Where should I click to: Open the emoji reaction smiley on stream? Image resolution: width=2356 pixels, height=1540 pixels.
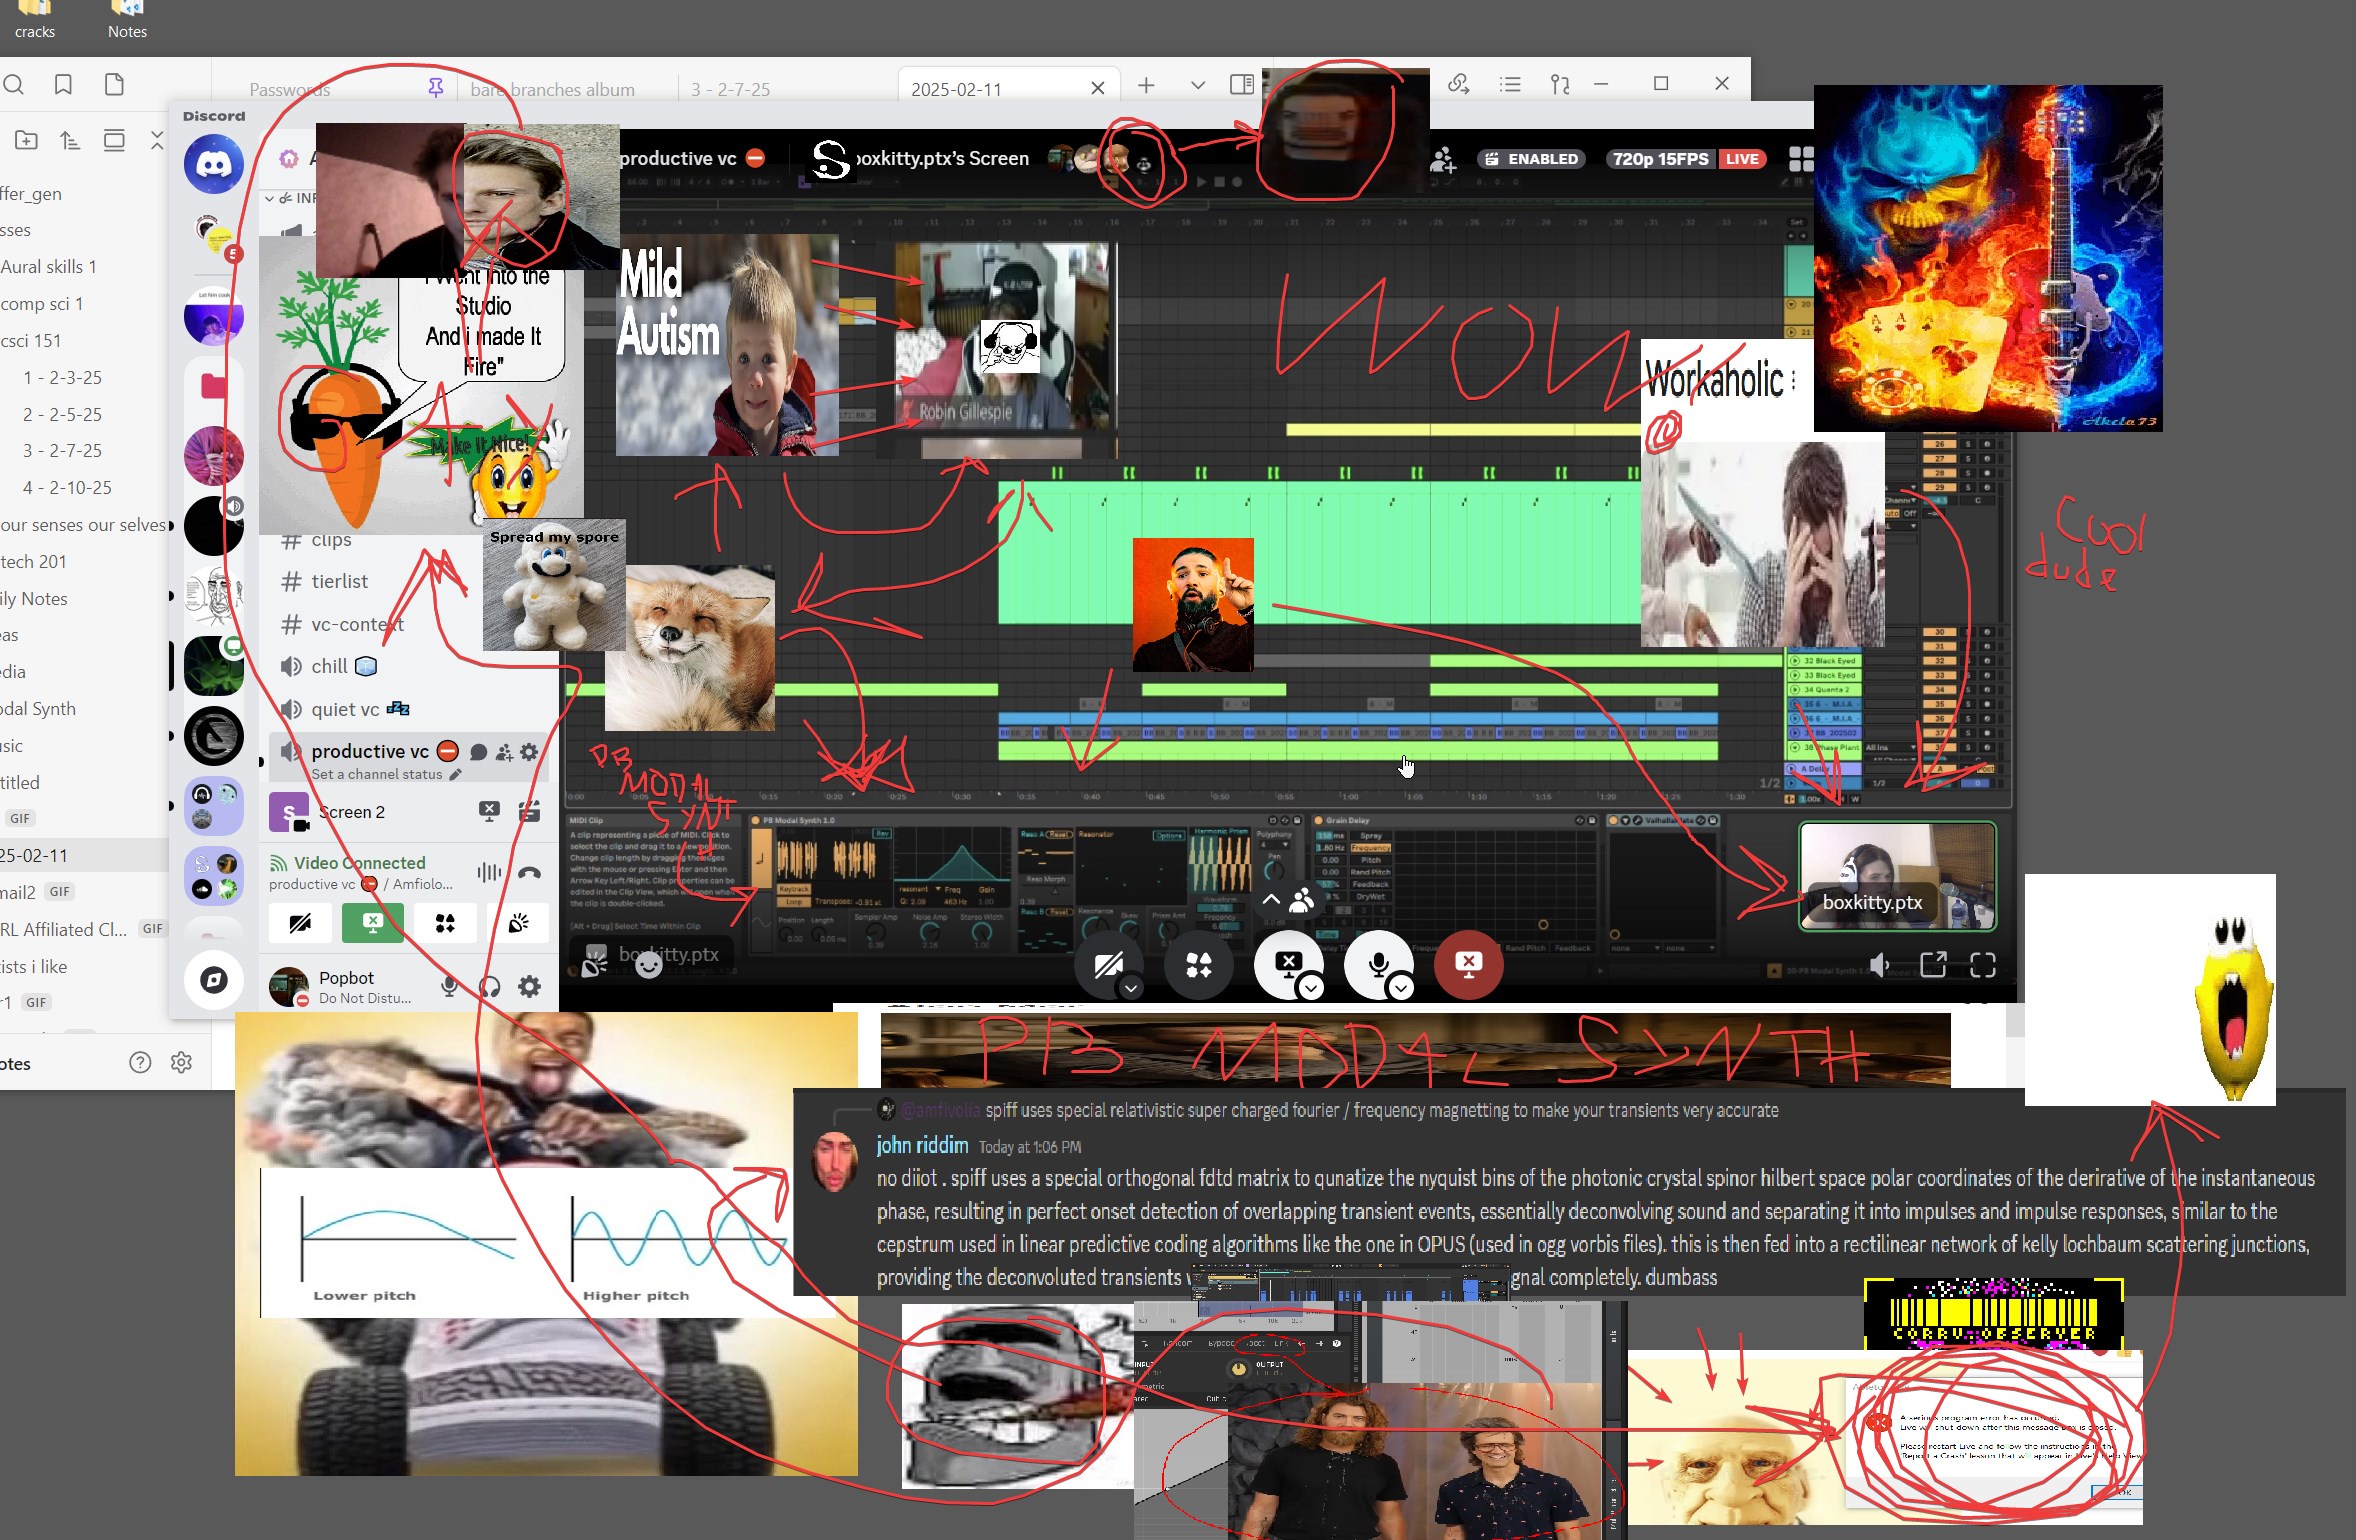(649, 964)
